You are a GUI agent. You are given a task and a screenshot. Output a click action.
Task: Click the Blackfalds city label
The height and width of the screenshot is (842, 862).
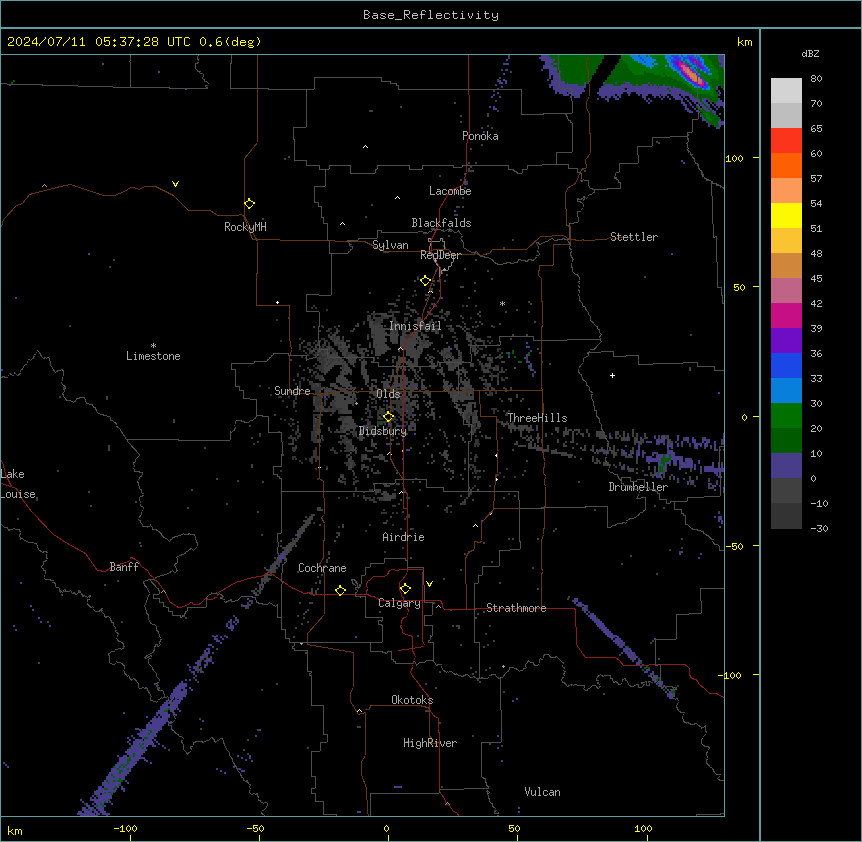441,223
